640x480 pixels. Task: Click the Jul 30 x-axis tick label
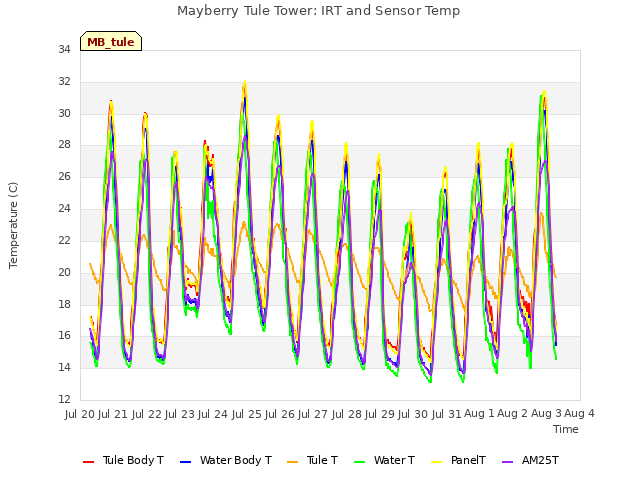413,414
